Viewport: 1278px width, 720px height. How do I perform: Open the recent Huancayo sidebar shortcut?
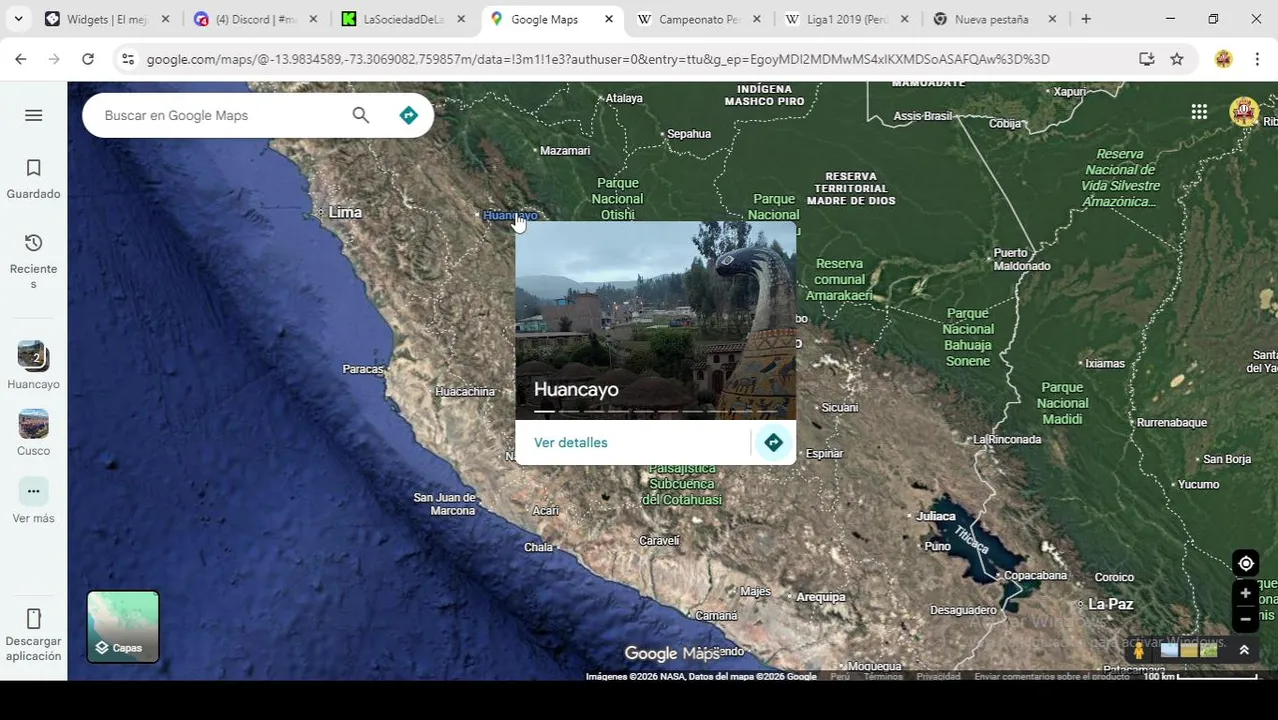33,365
